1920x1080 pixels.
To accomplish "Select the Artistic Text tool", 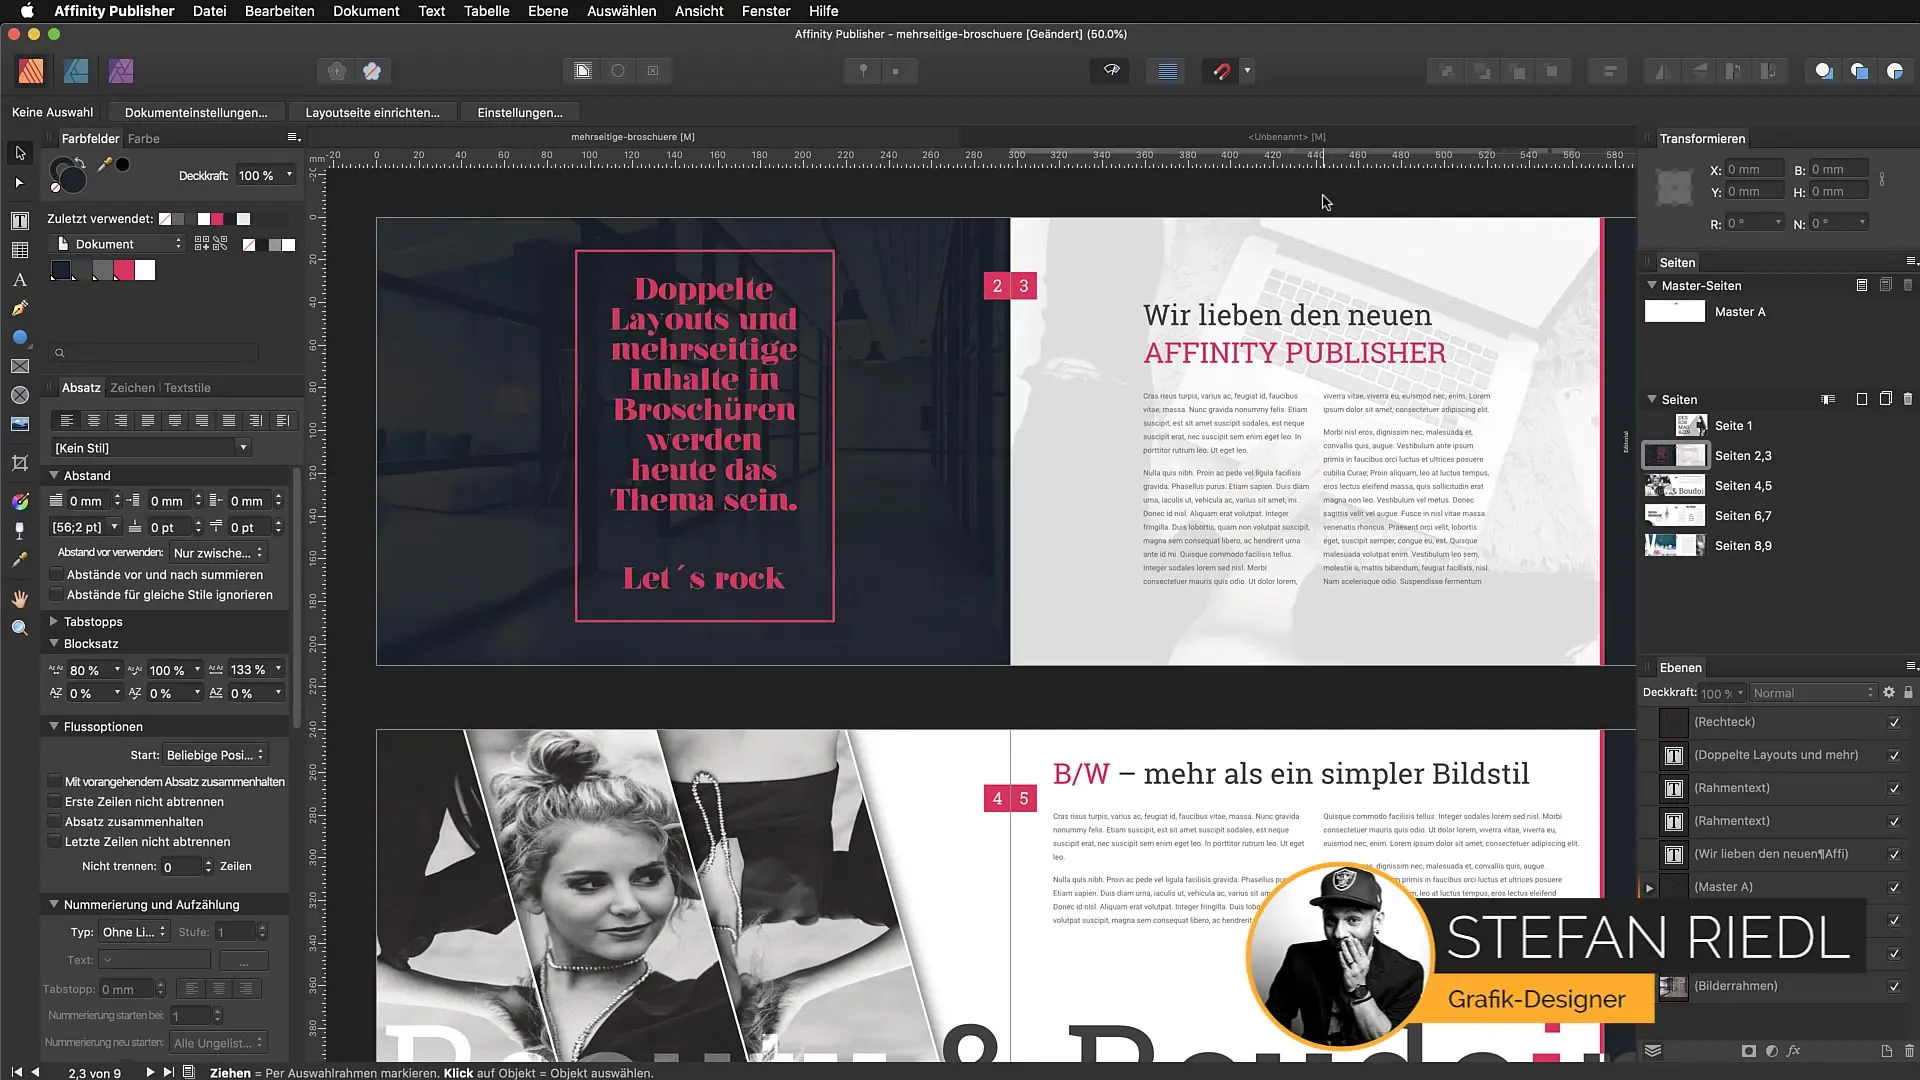I will (20, 280).
